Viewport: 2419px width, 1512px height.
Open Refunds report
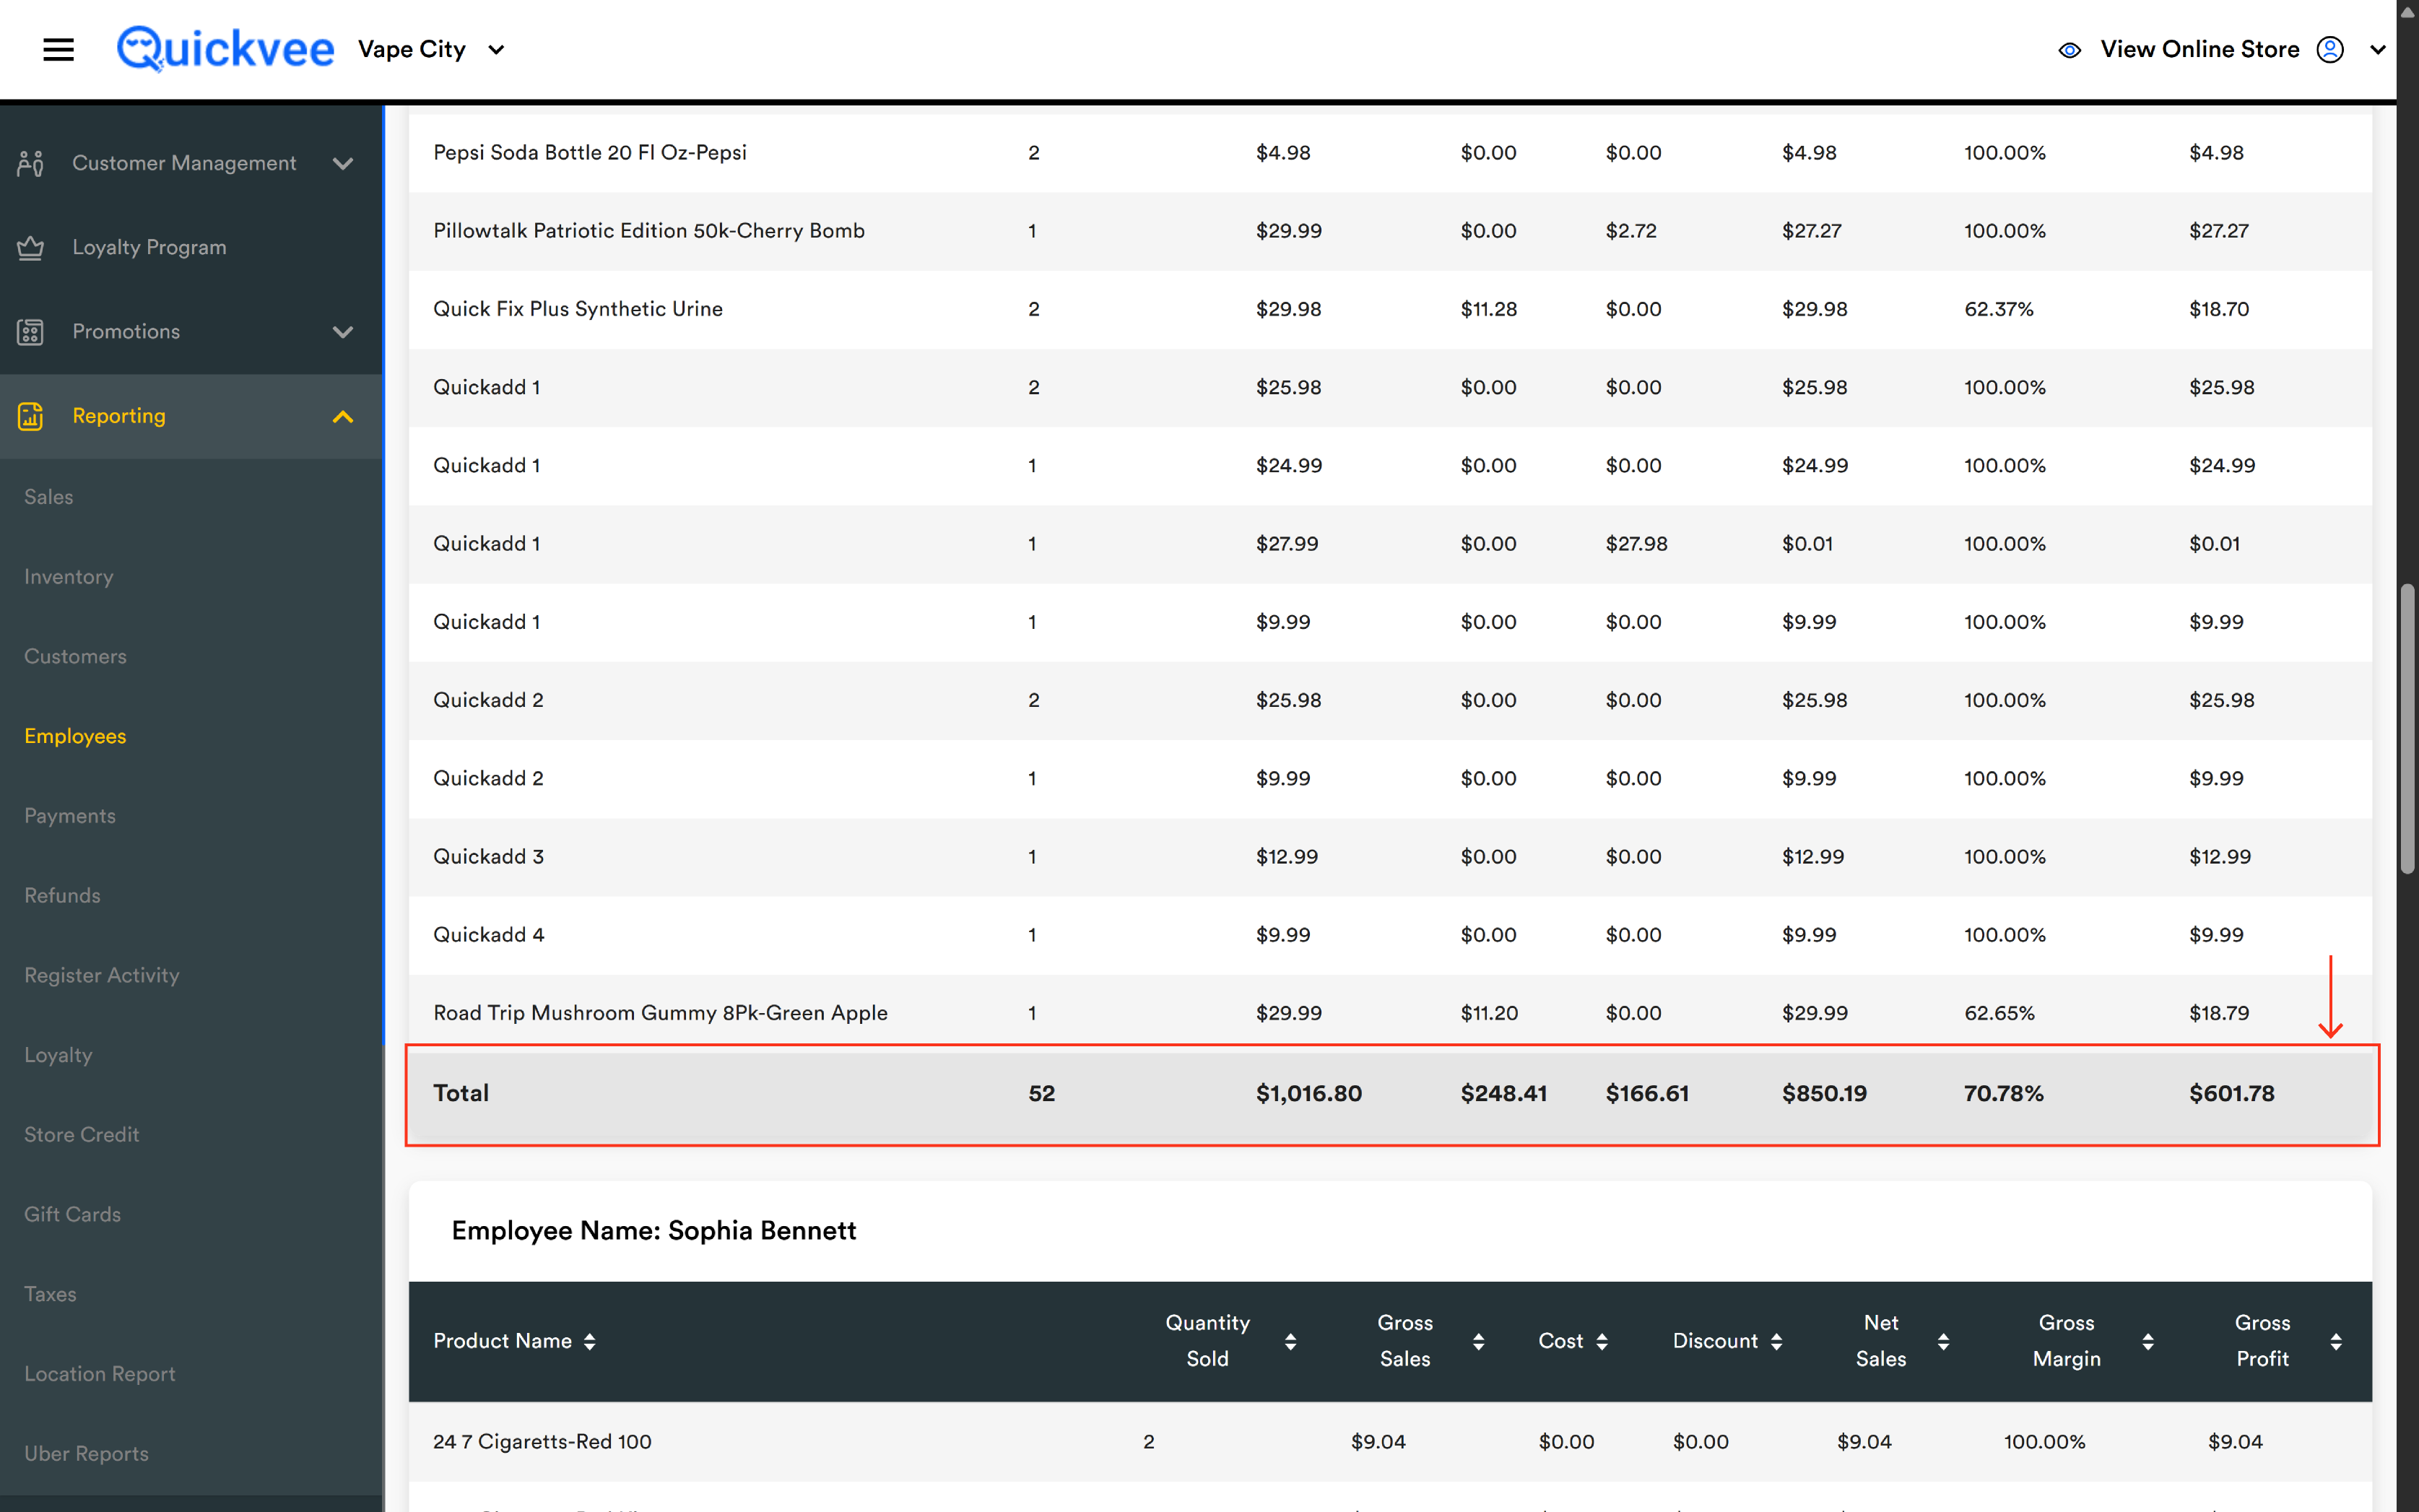coord(62,895)
